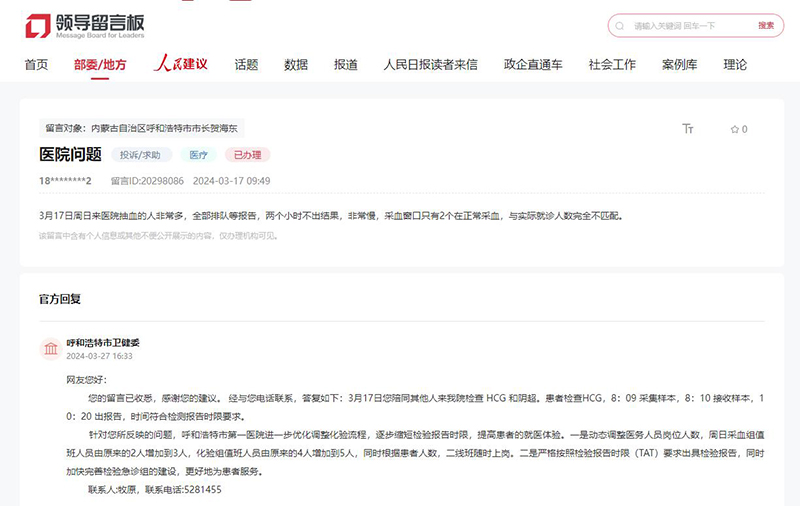Click the search magnifier icon

(x=619, y=26)
